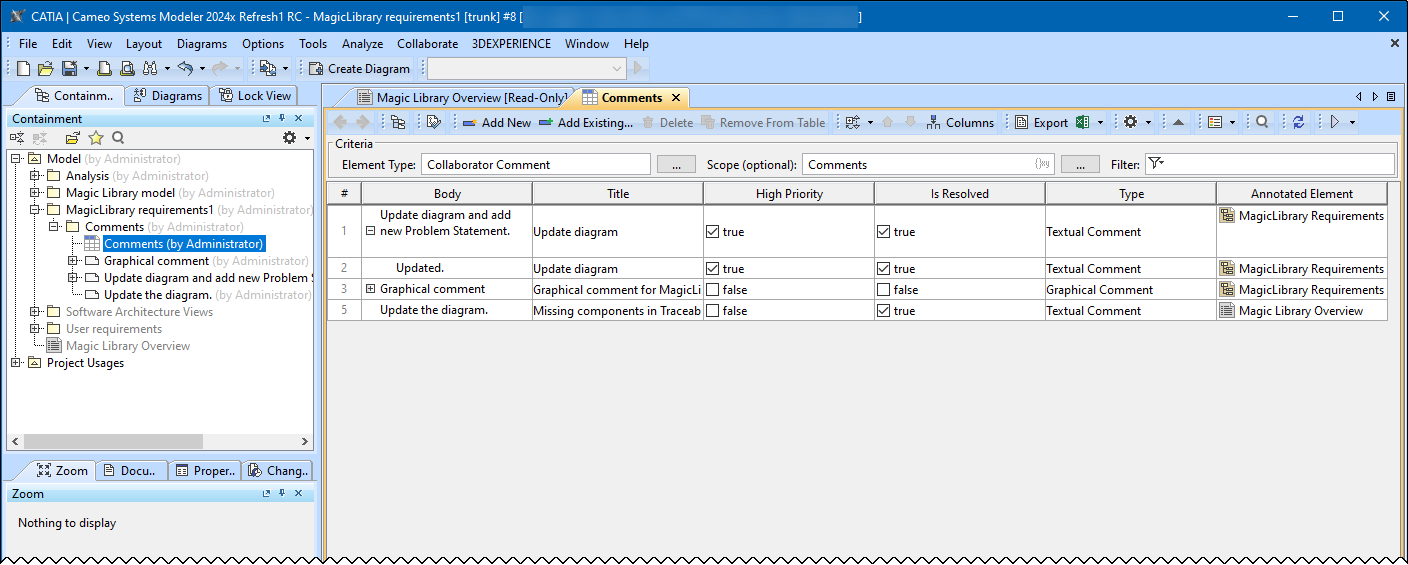
Task: Click the favorites star in Containment panel
Action: (96, 138)
